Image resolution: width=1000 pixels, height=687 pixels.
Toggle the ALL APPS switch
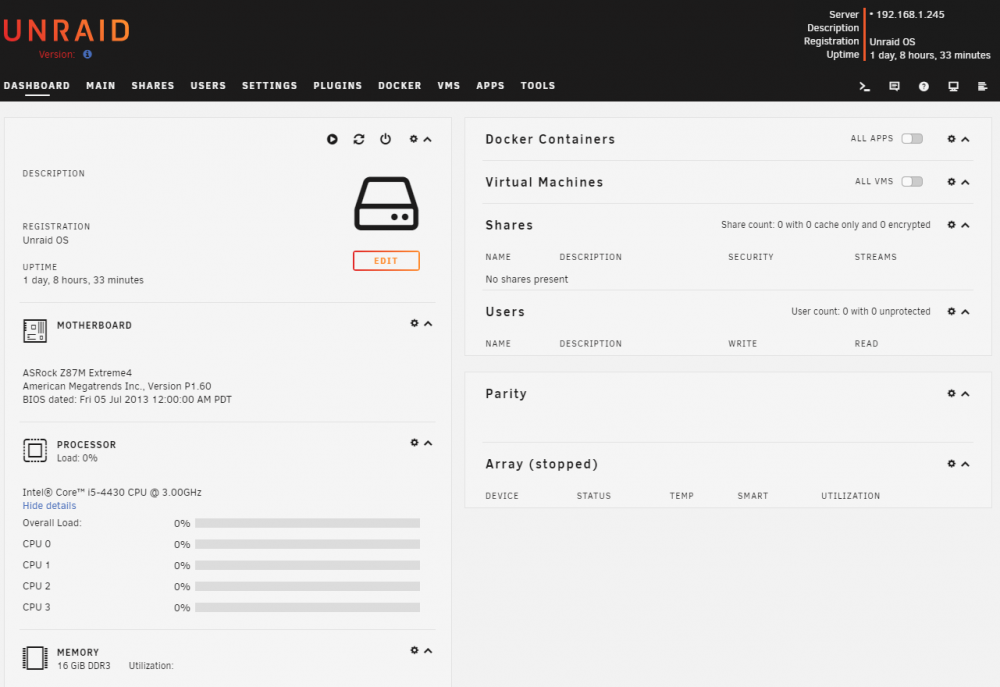pyautogui.click(x=912, y=138)
